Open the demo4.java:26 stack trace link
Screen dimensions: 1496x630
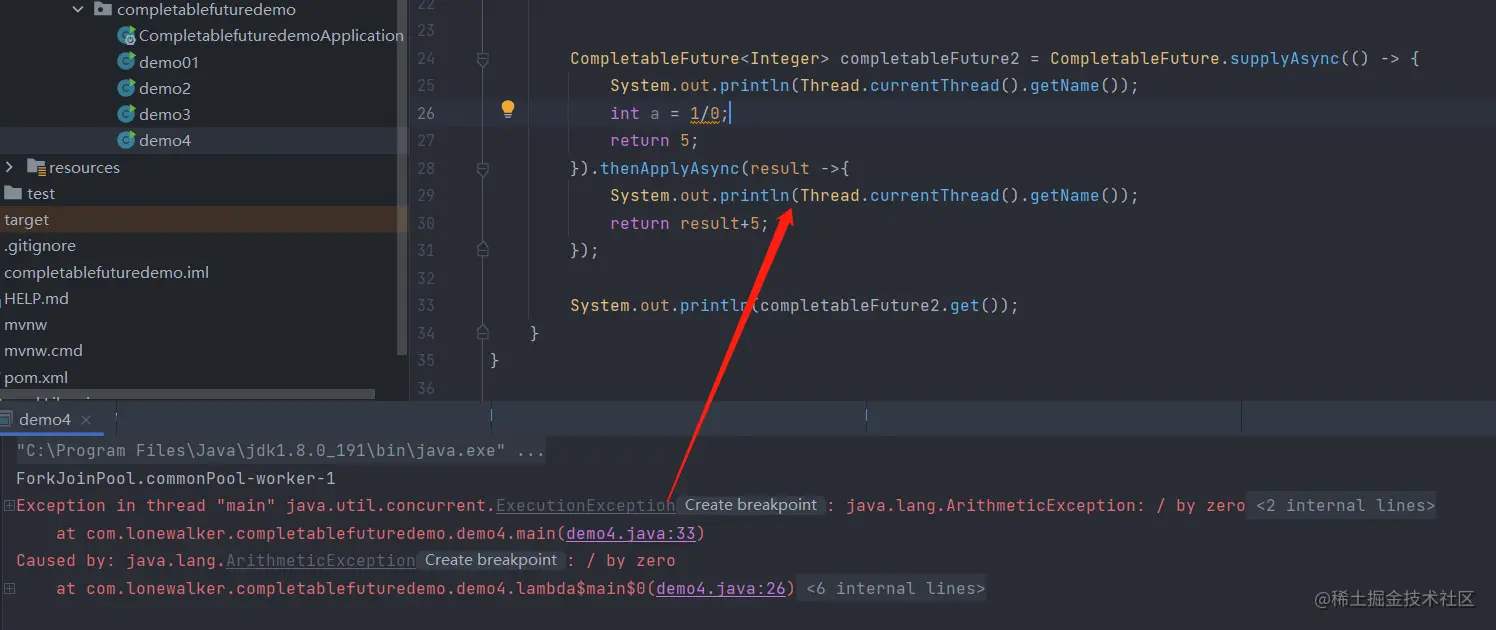click(720, 588)
